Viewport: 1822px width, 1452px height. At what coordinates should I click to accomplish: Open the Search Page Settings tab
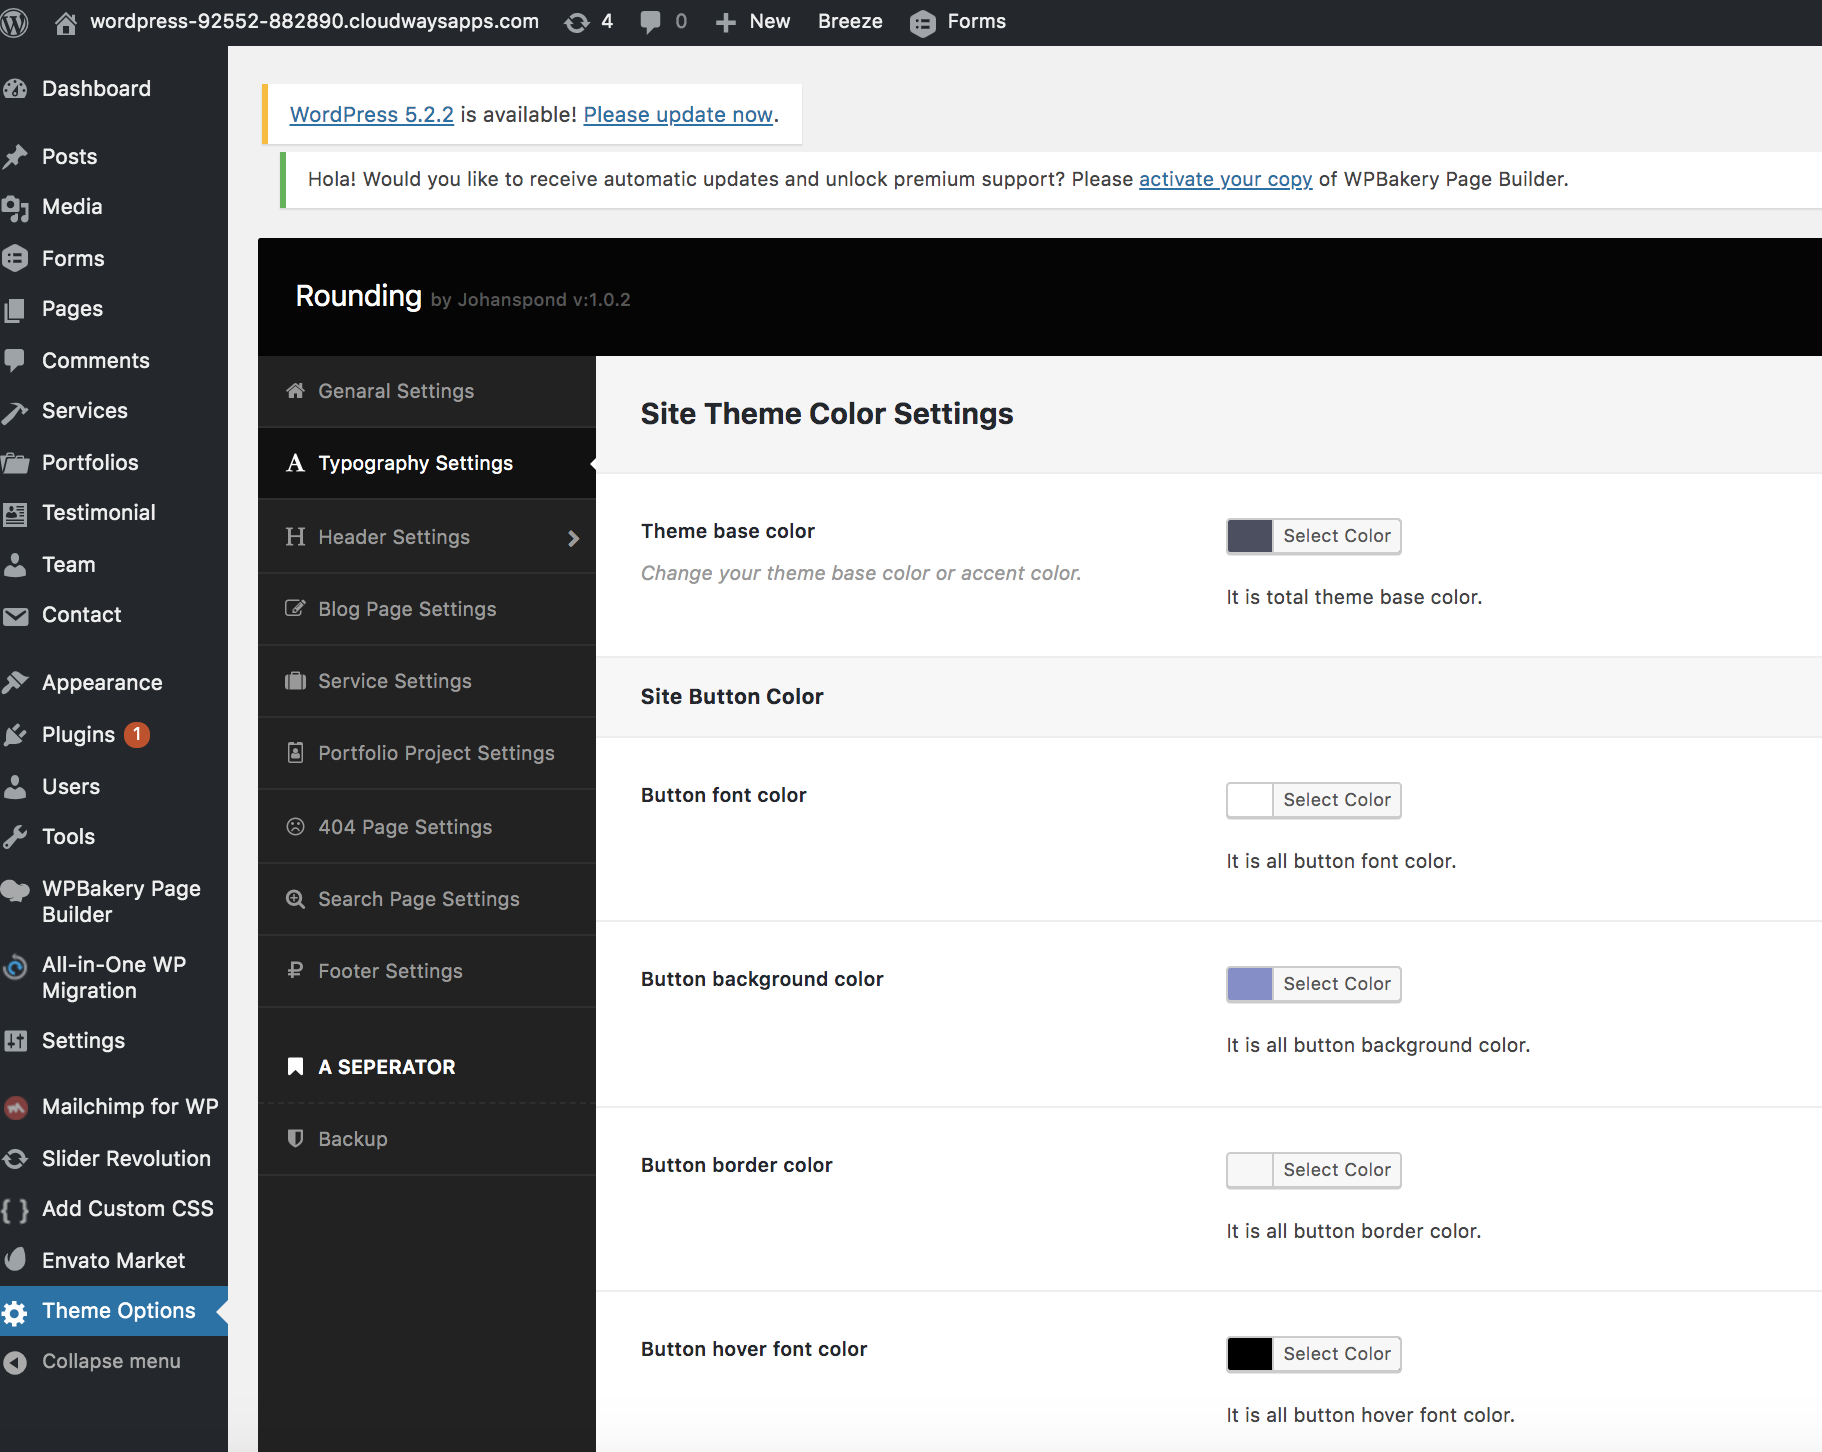427,899
